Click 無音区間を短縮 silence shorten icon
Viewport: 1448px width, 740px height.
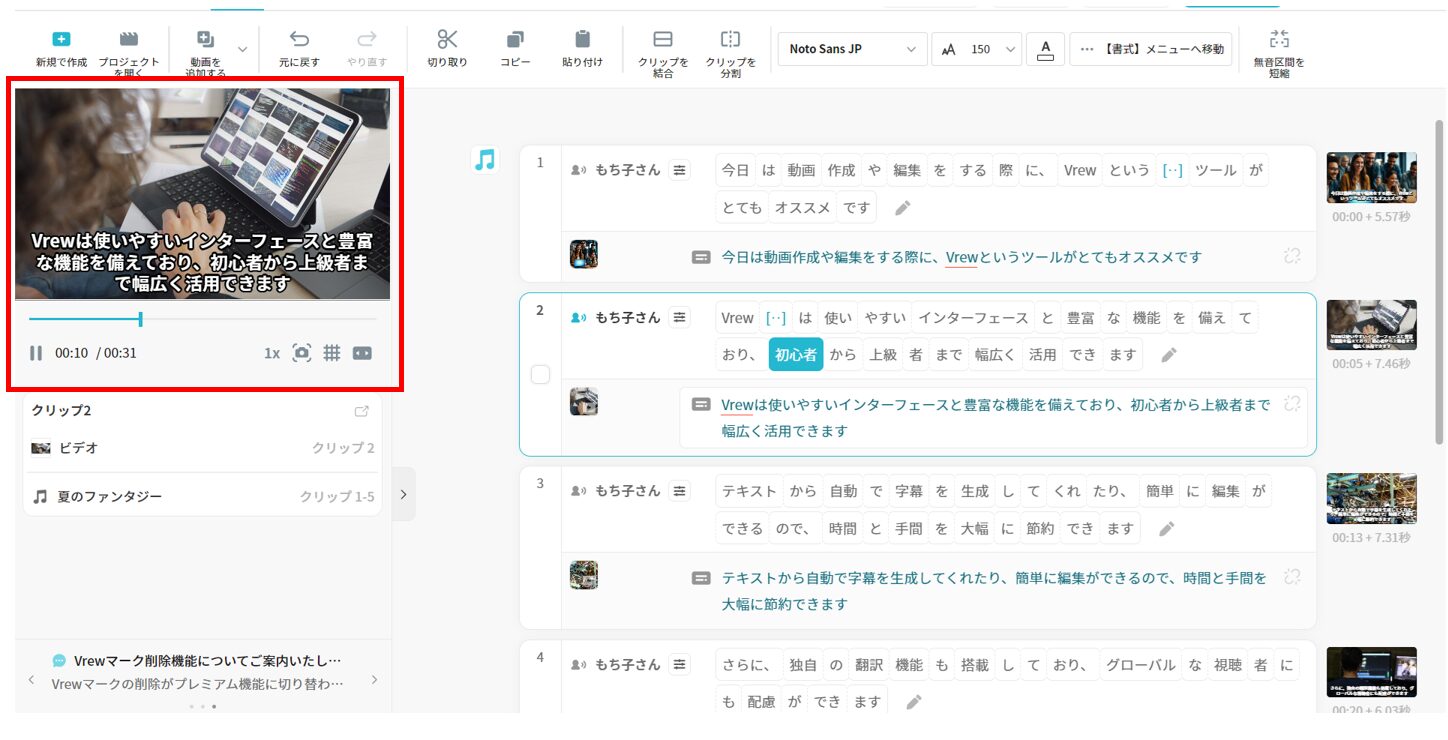click(x=1279, y=40)
